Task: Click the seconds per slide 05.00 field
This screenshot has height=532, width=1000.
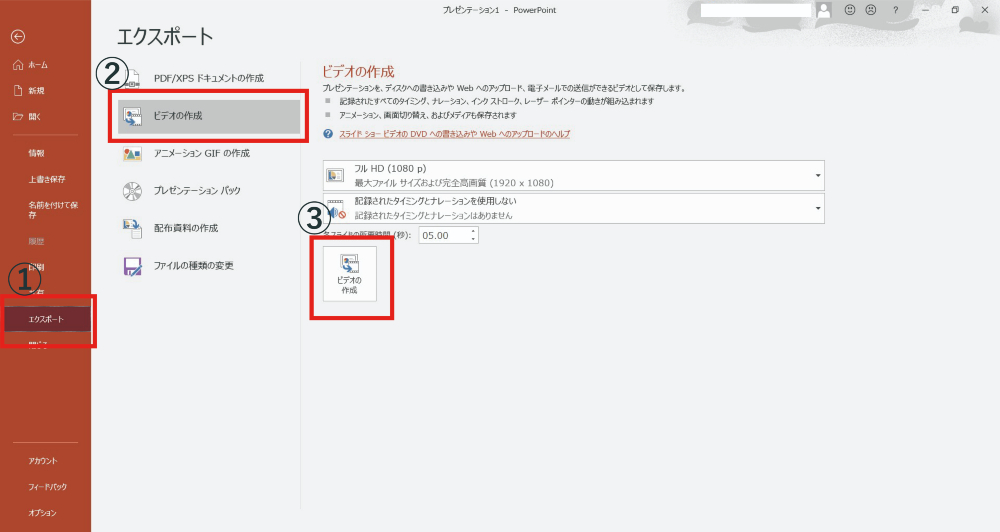Action: pos(443,235)
